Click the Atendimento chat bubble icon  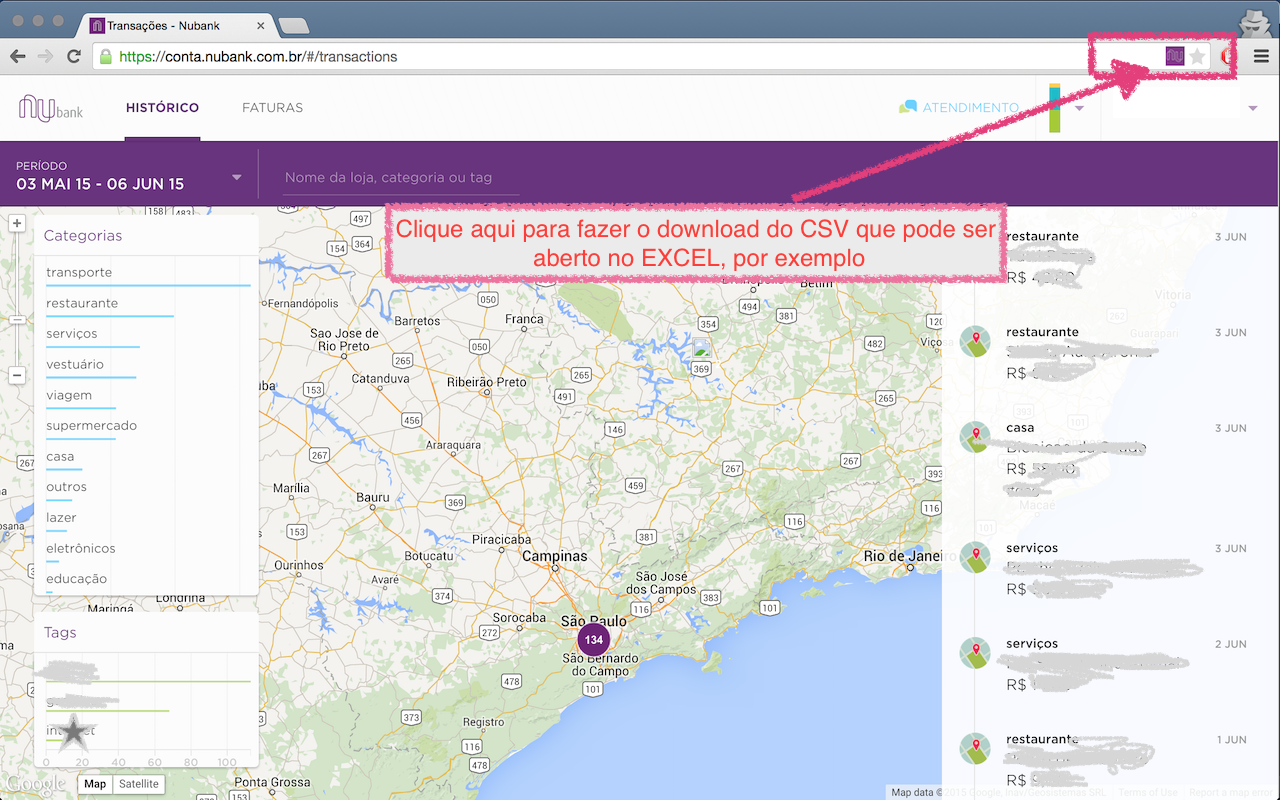click(908, 107)
